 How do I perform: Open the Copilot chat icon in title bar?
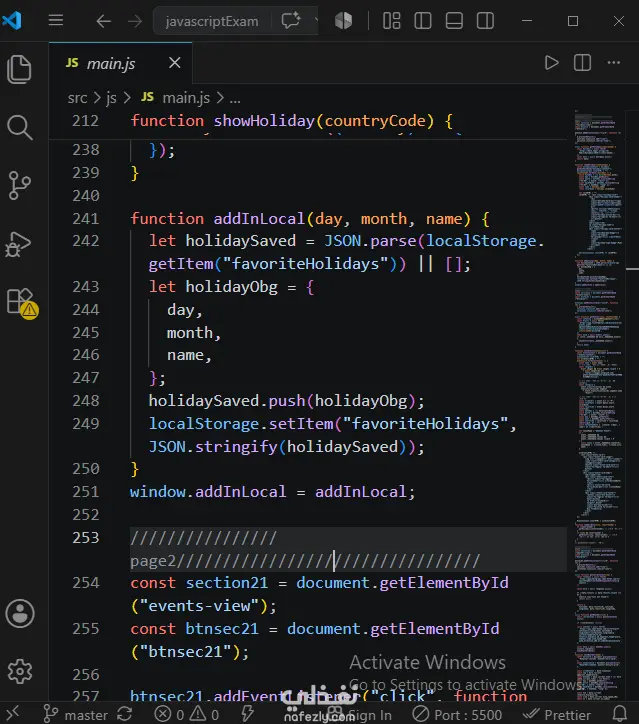291,20
